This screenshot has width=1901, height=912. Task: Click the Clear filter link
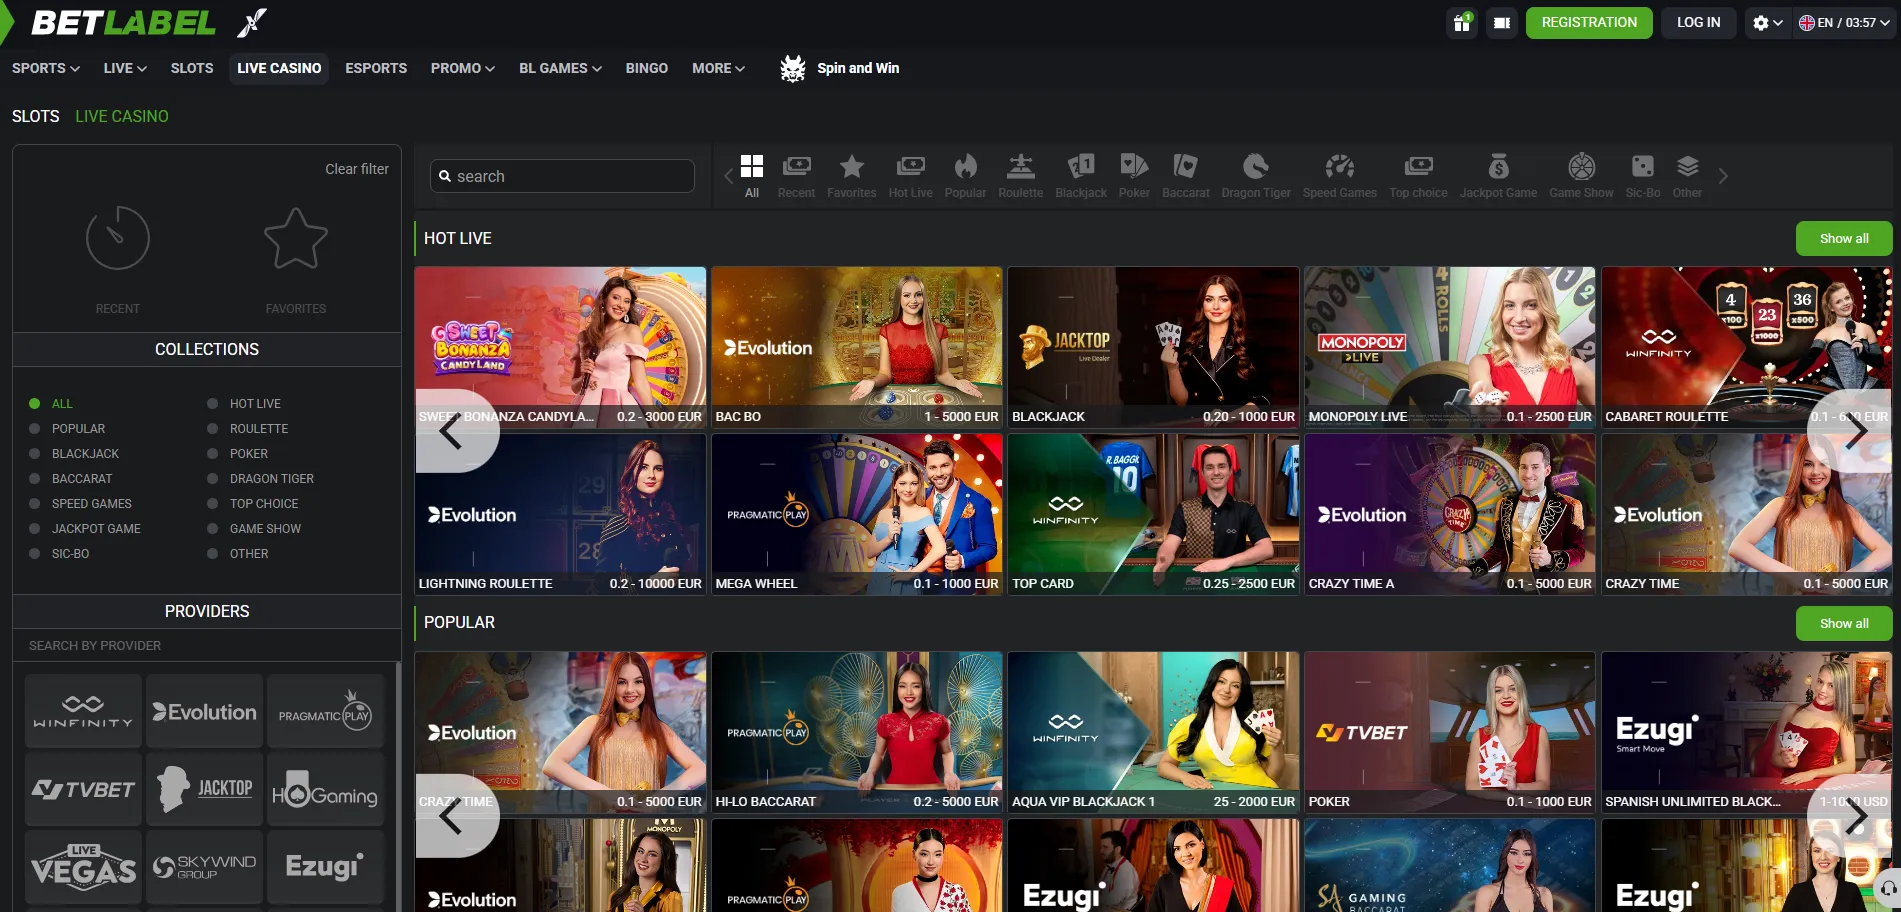point(357,169)
